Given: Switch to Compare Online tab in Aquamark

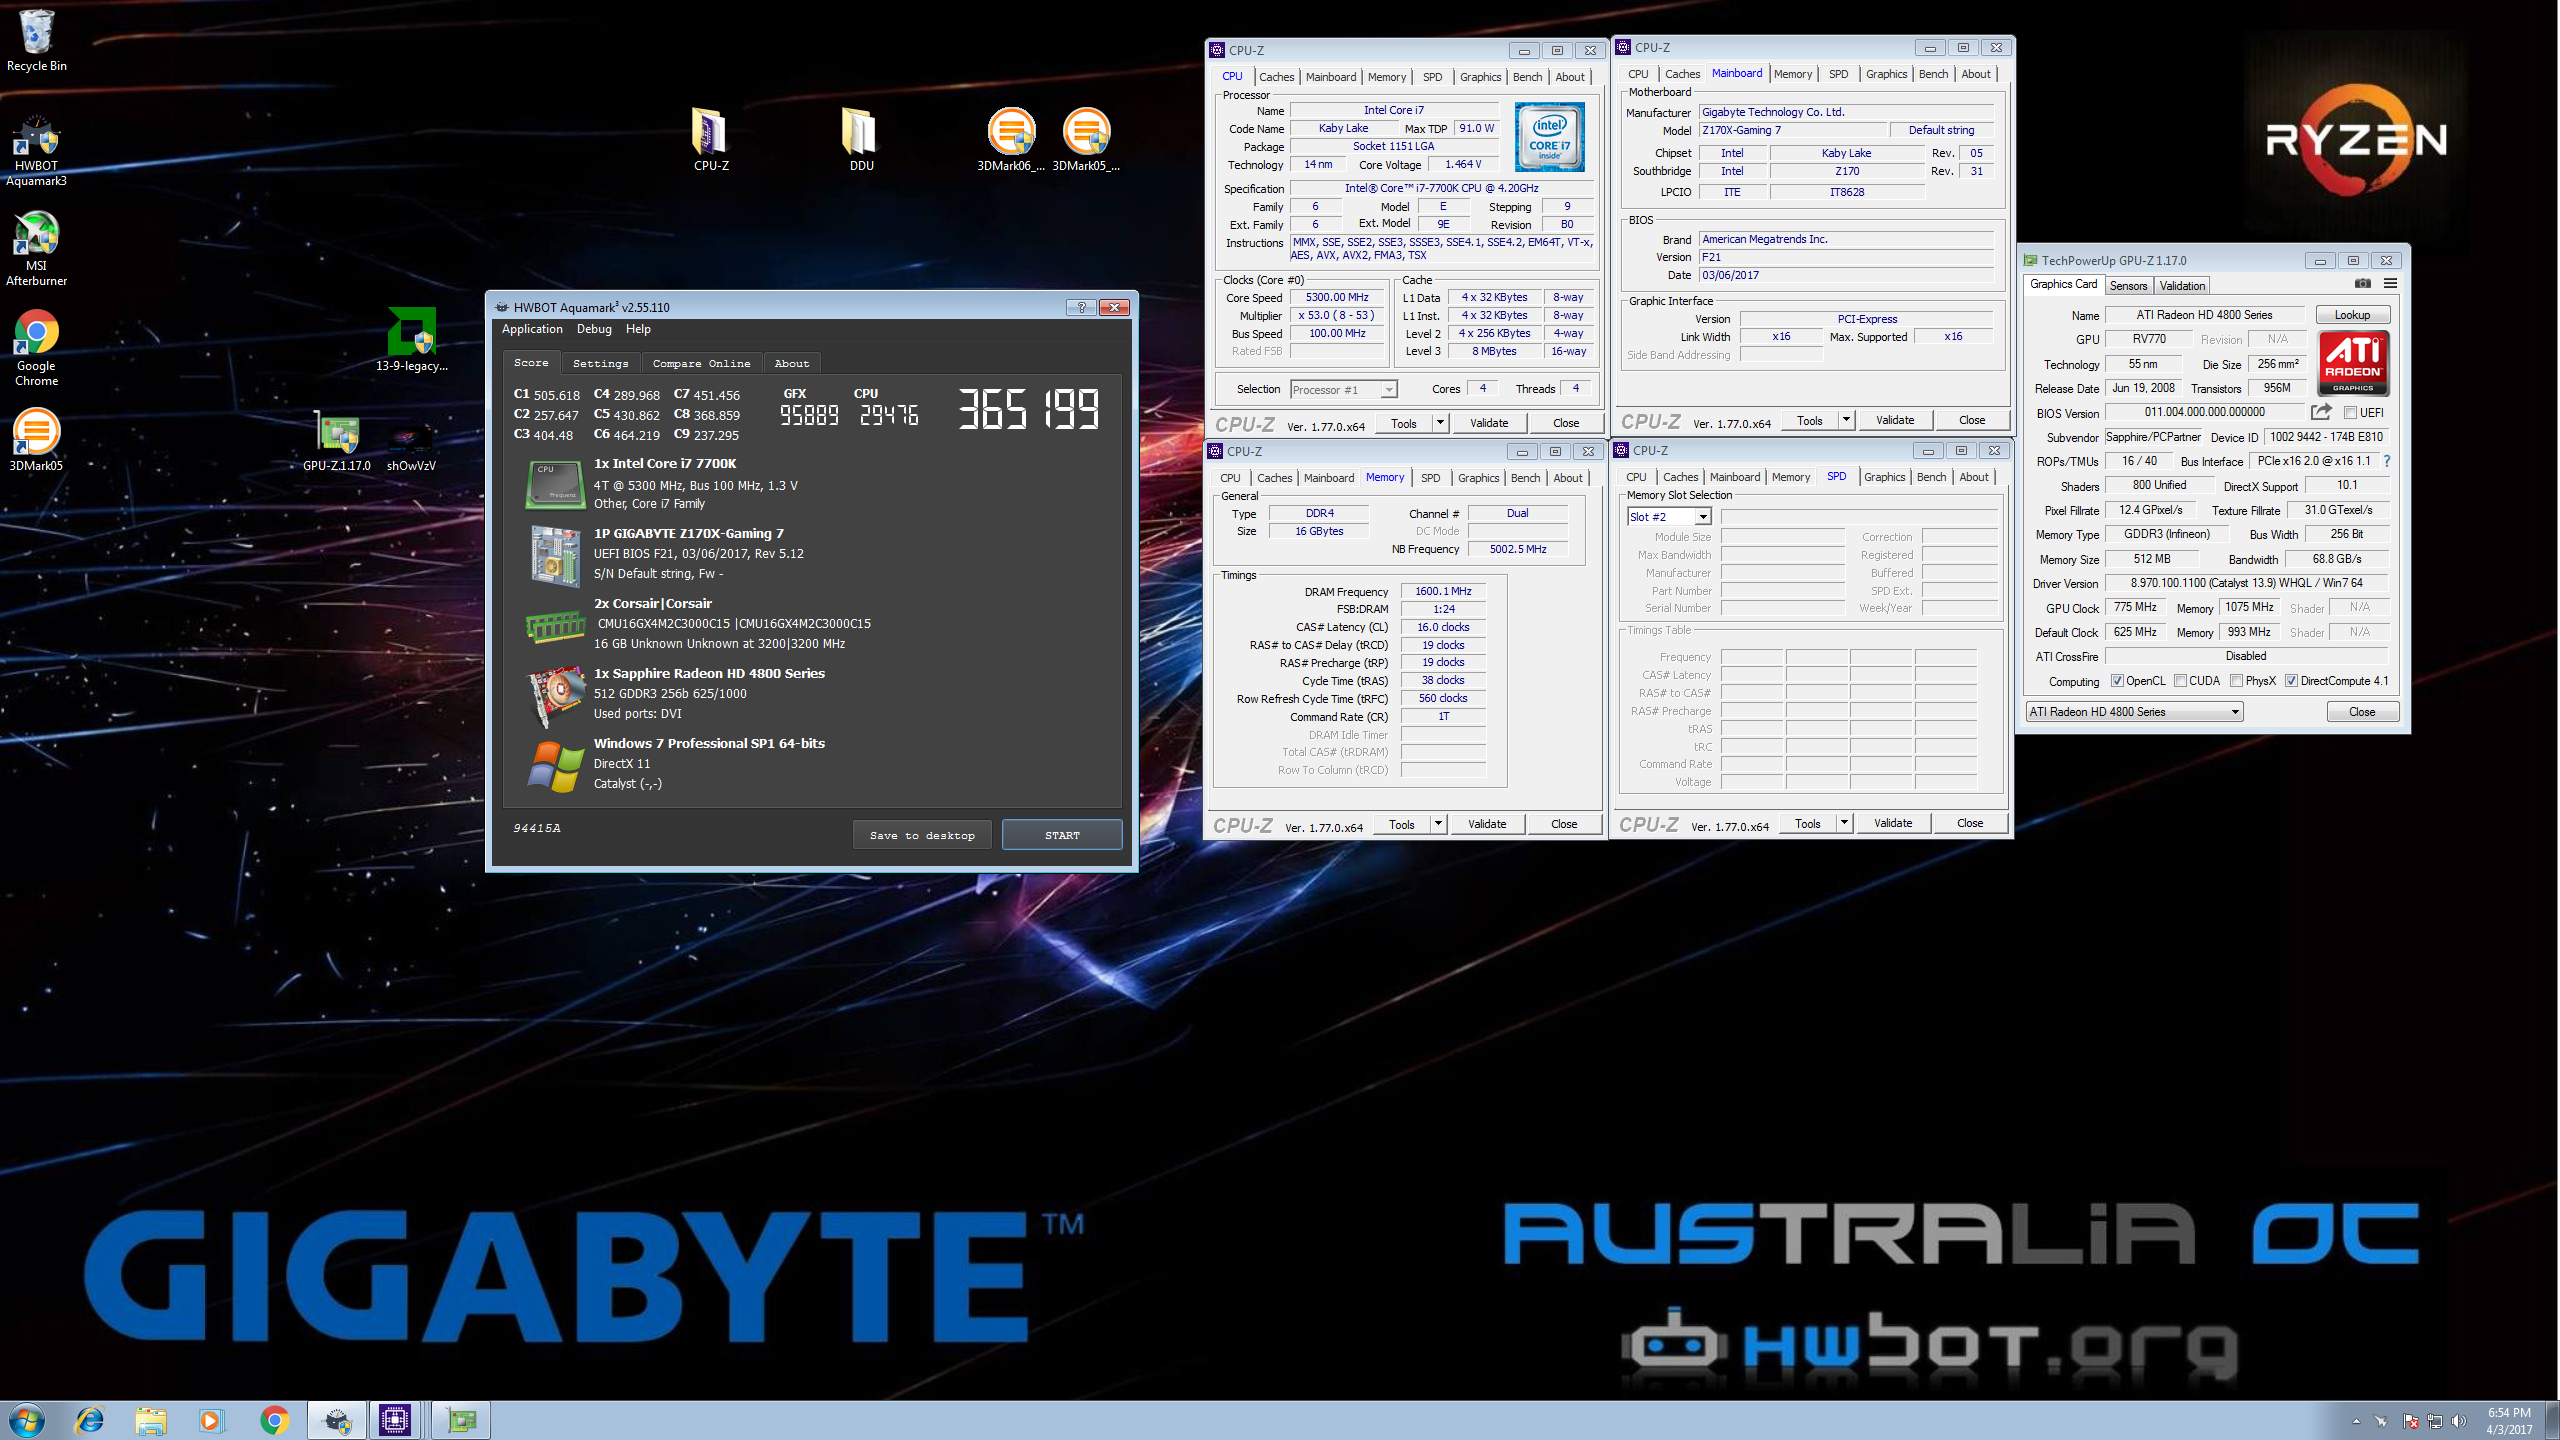Looking at the screenshot, I should pyautogui.click(x=701, y=363).
